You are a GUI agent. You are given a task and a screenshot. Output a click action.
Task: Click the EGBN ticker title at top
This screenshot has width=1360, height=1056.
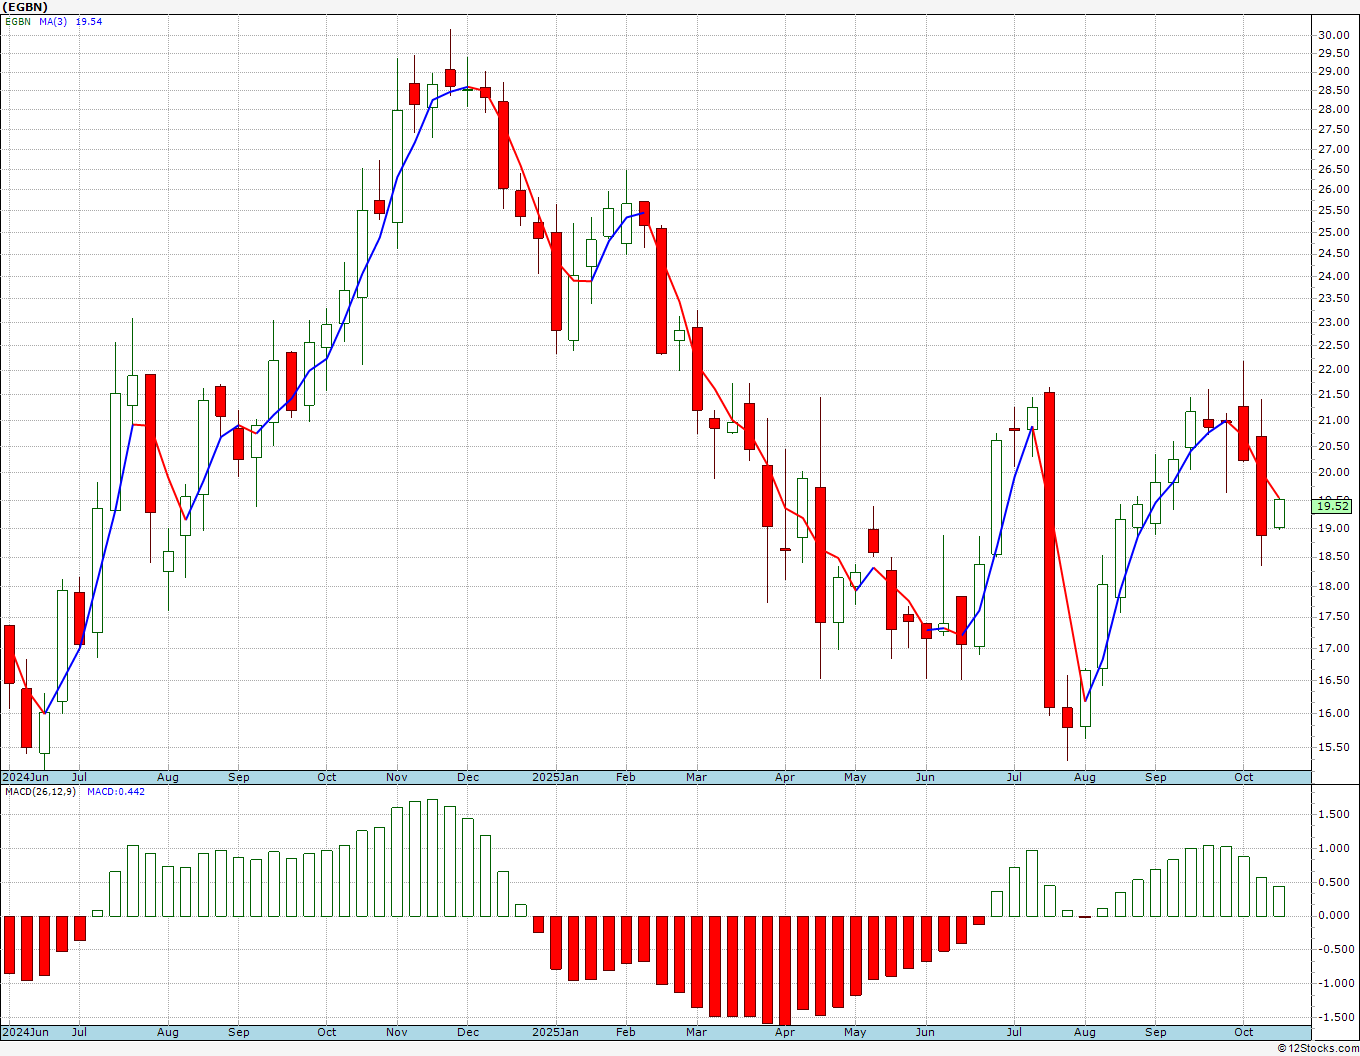click(24, 7)
